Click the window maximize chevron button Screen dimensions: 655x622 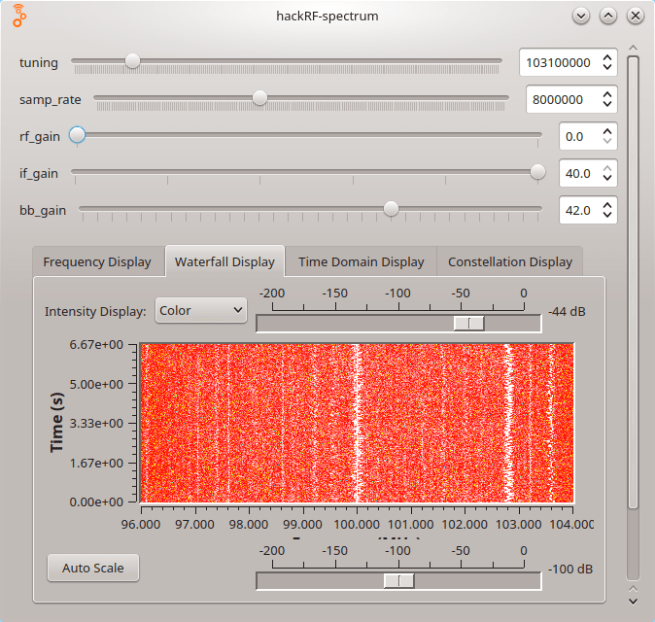coord(608,16)
